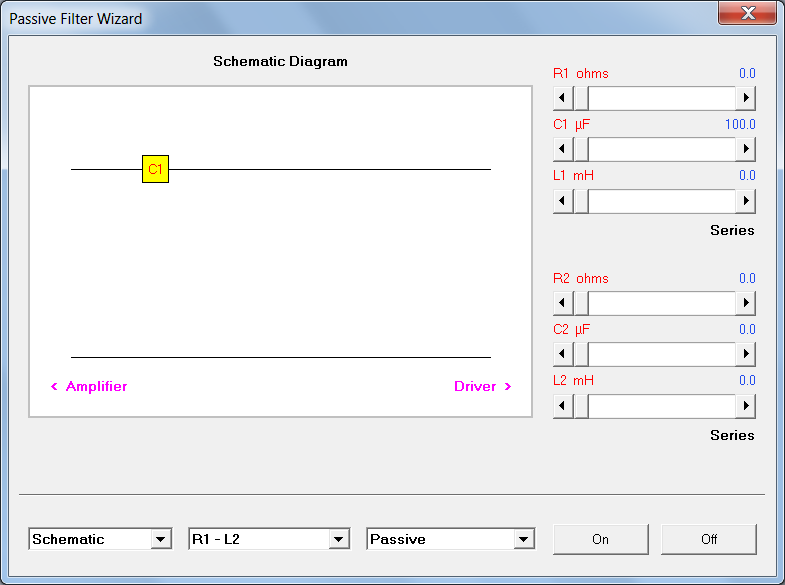The image size is (785, 585).
Task: Click the first Series label under L1
Action: click(x=732, y=230)
